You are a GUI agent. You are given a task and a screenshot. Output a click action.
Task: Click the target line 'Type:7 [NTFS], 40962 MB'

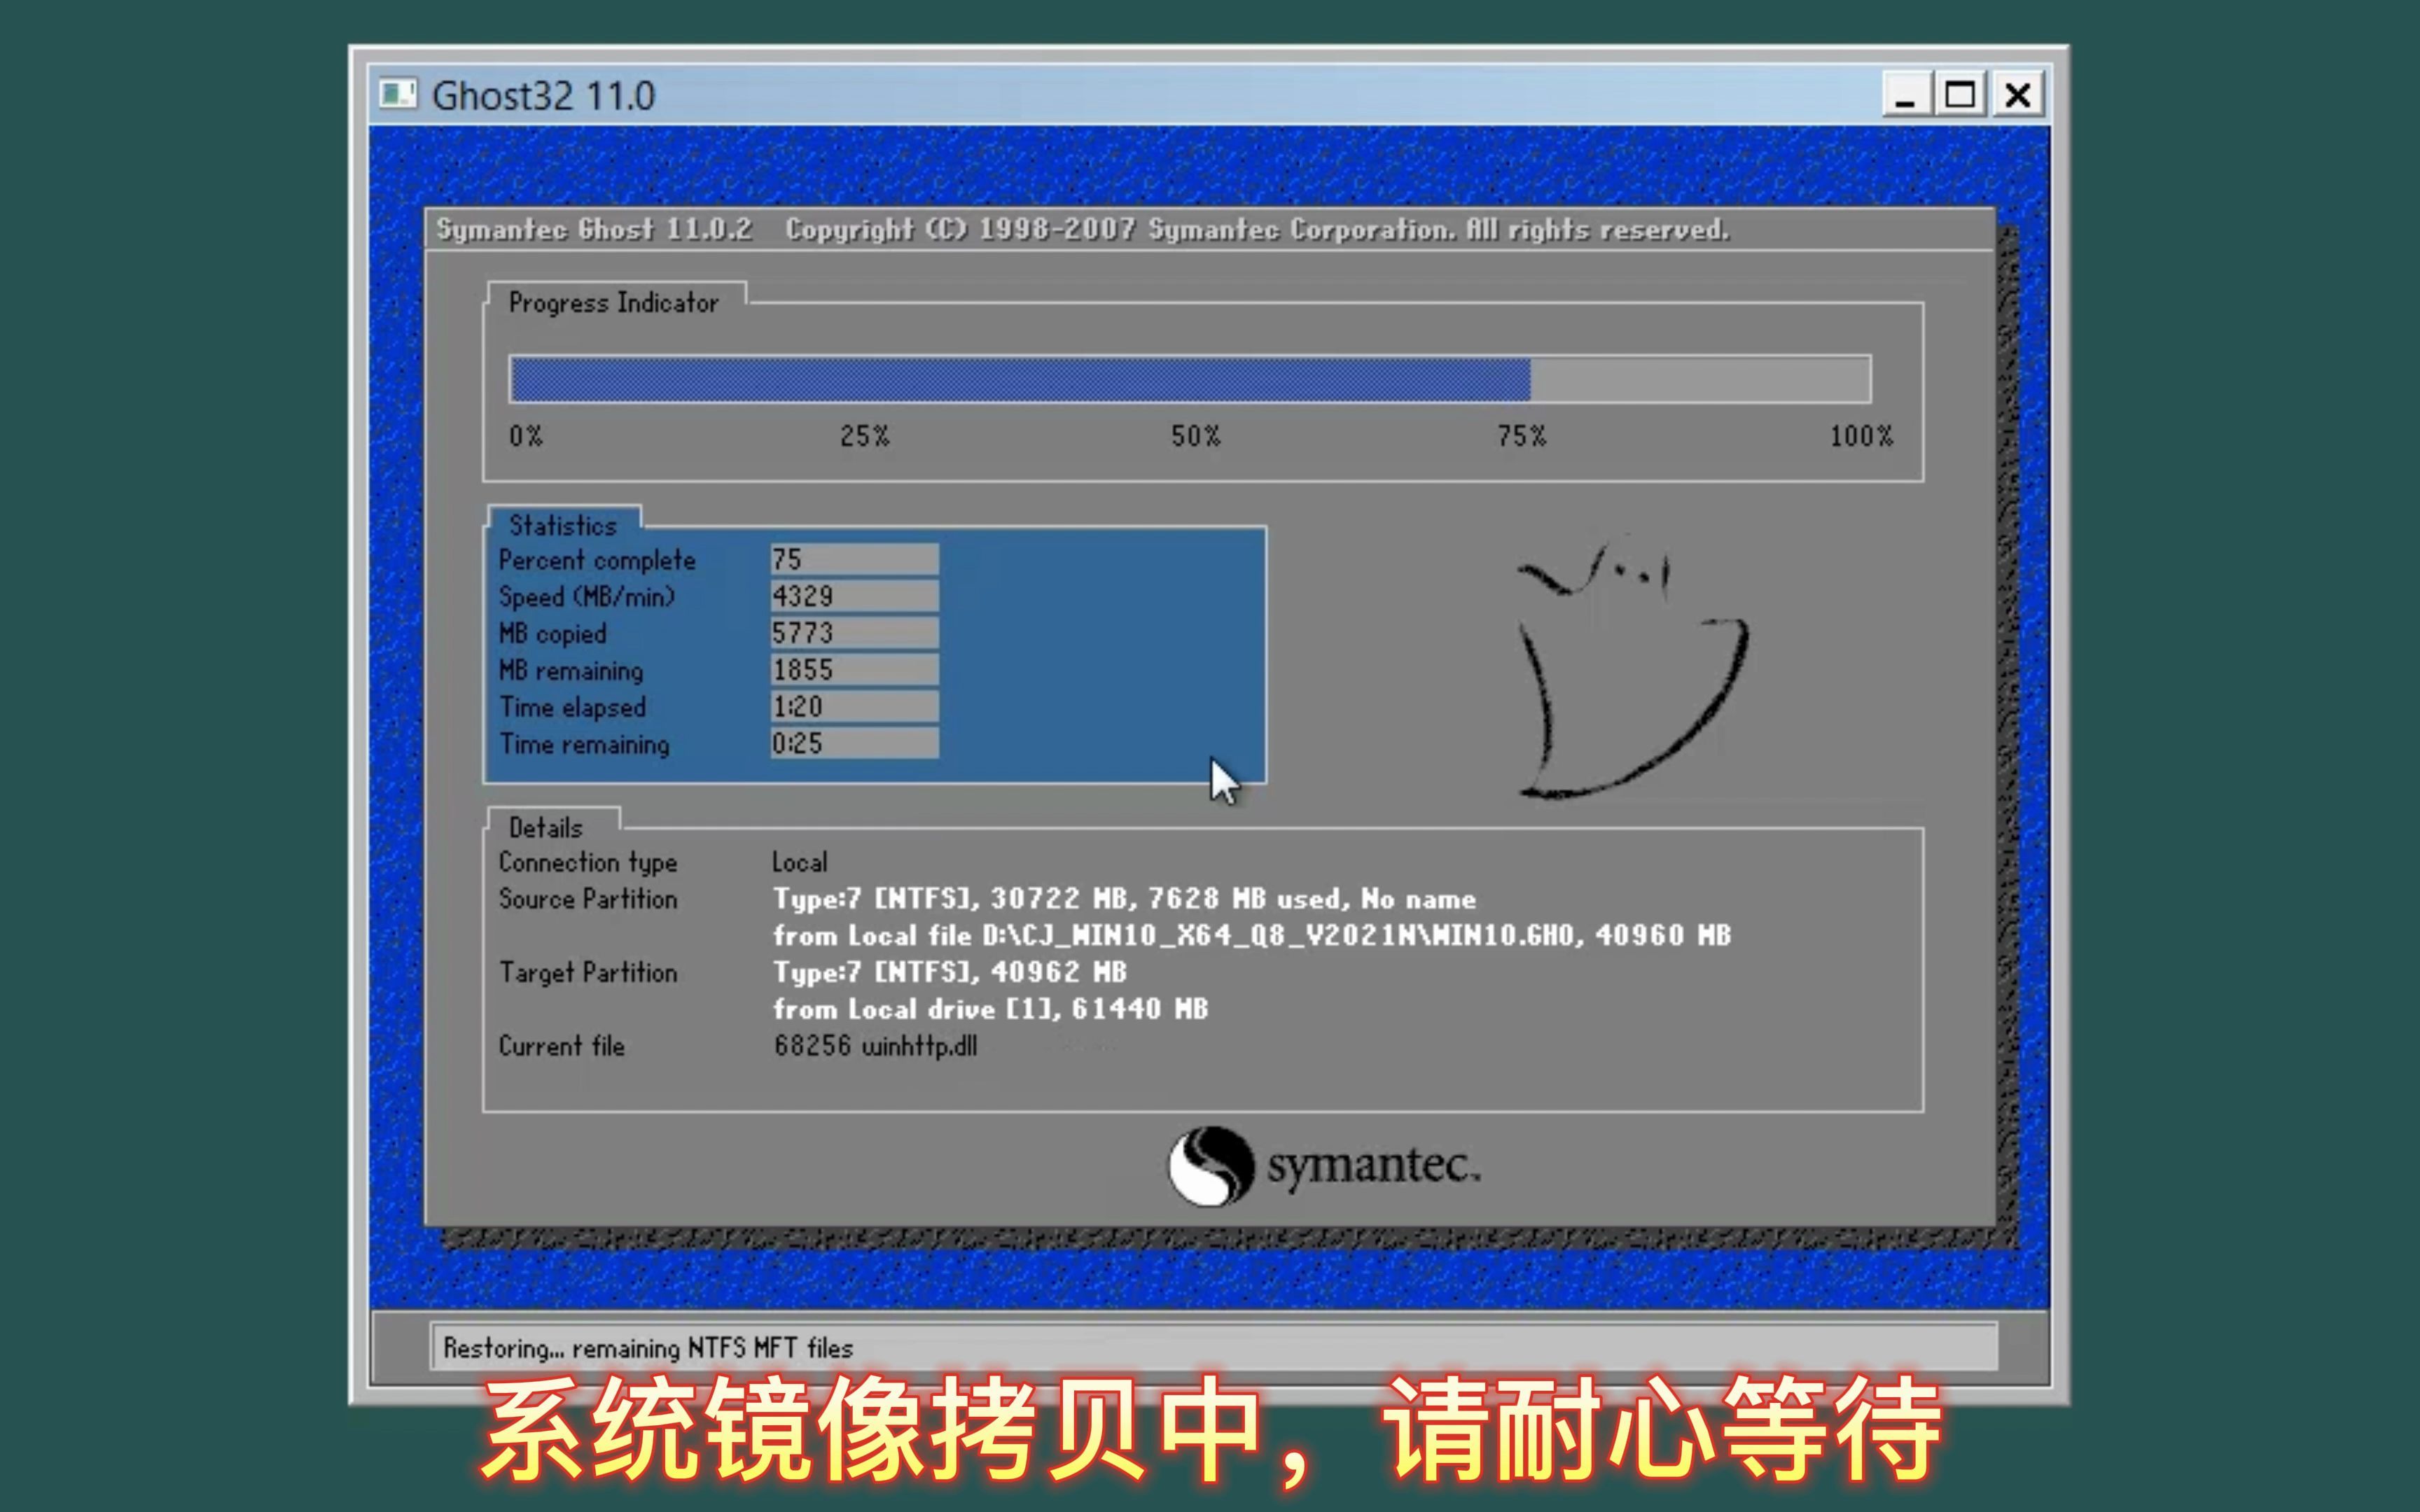point(949,973)
